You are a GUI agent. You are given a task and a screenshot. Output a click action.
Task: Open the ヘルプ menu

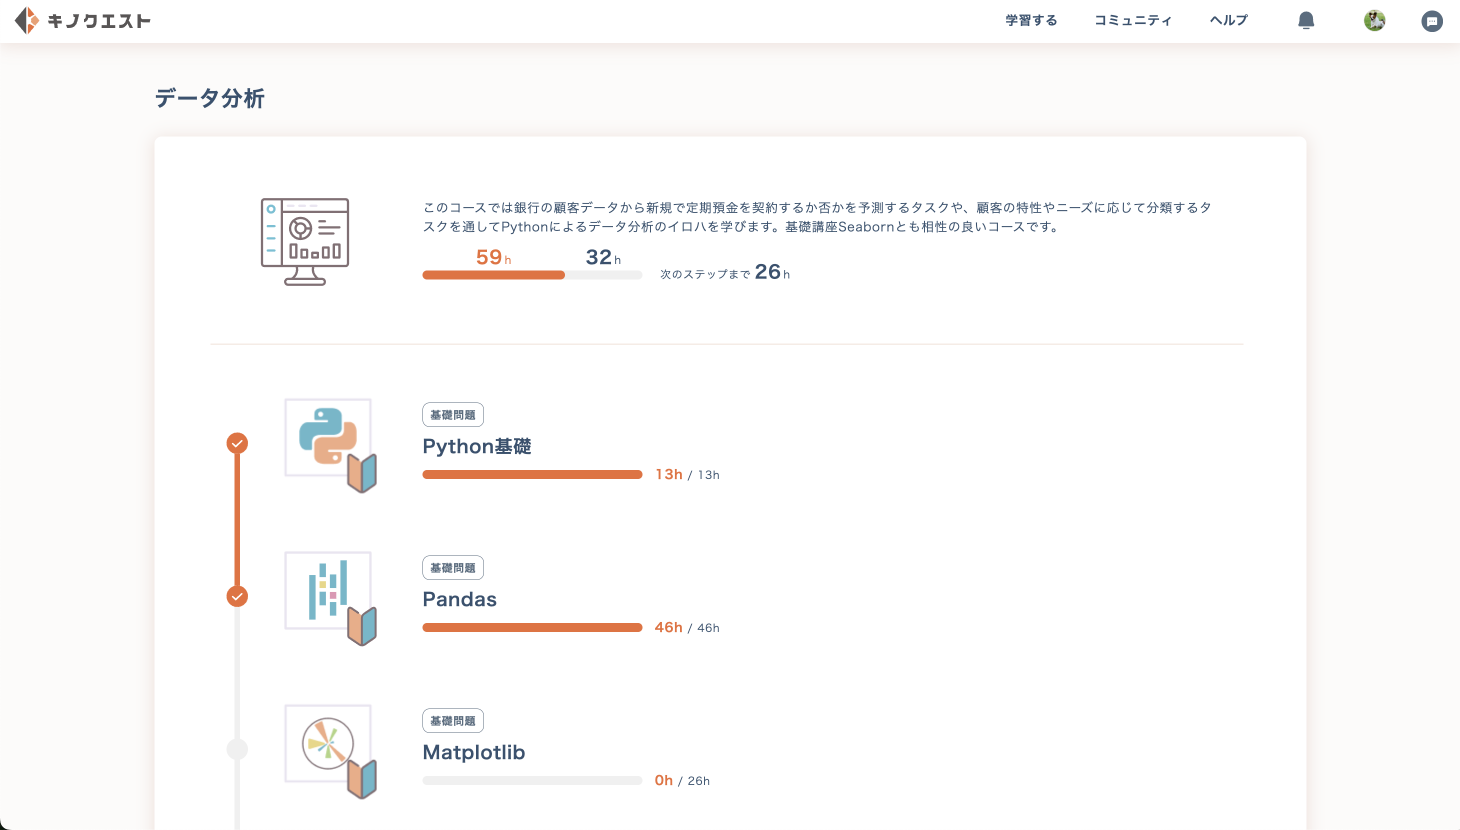[1228, 21]
